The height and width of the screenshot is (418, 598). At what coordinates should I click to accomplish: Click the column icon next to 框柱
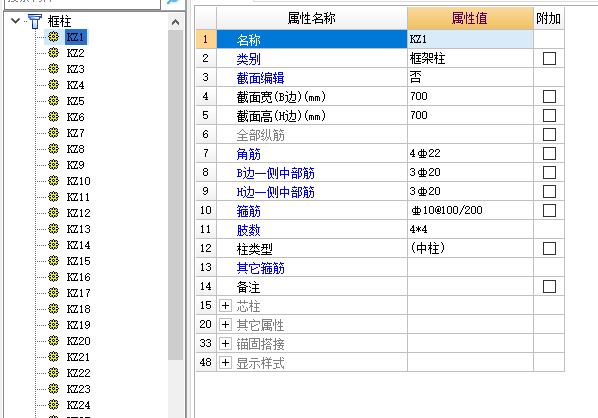tap(35, 21)
